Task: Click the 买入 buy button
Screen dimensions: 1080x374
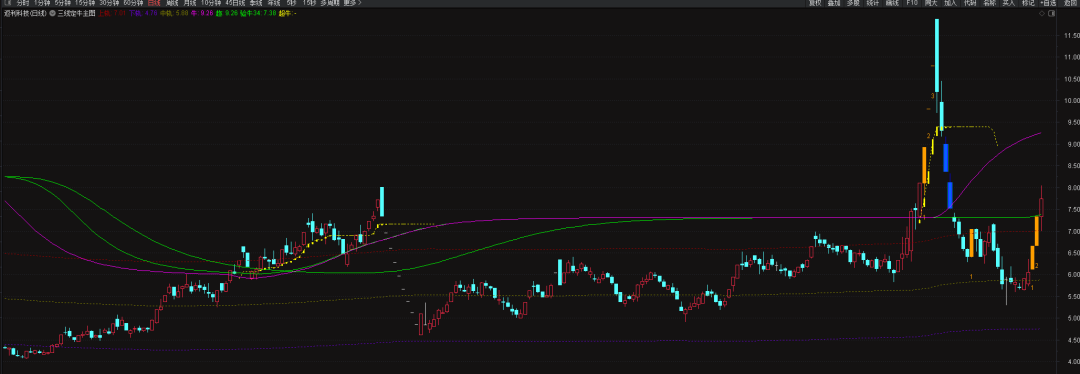Action: 1008,3
